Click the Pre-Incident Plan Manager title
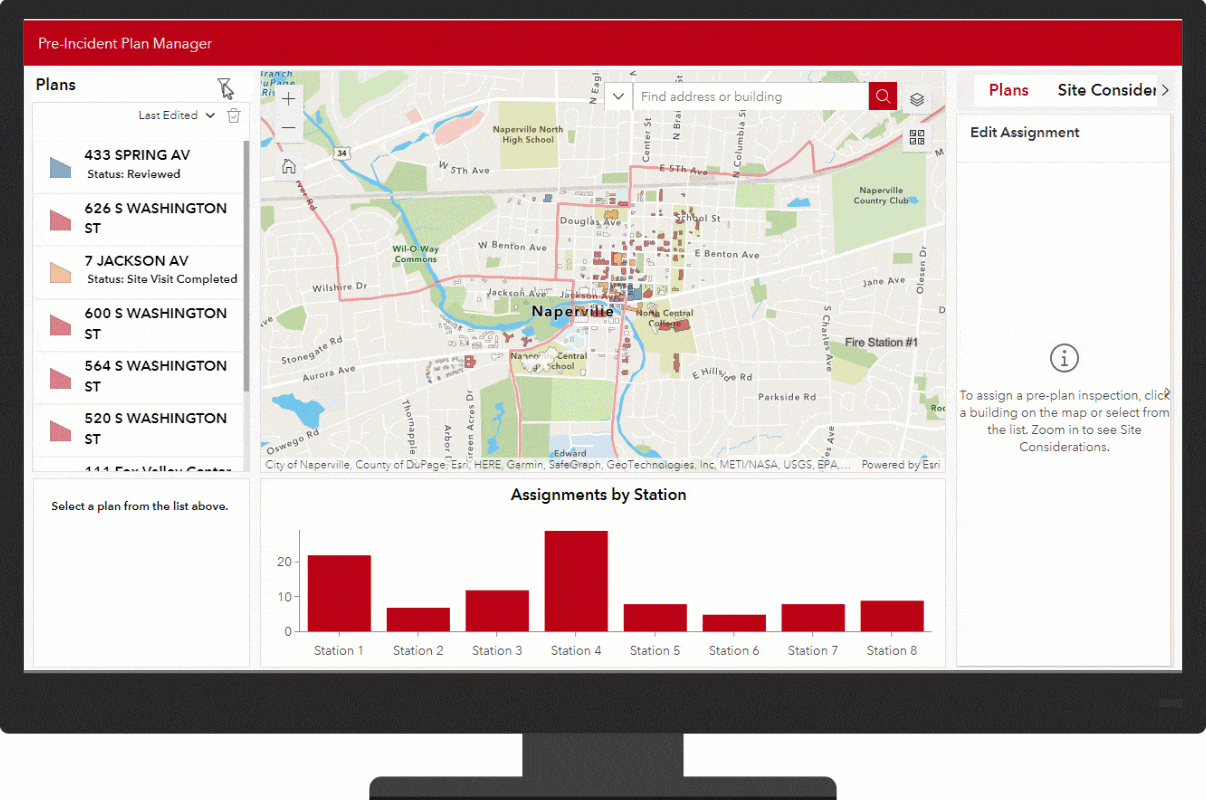 click(125, 44)
